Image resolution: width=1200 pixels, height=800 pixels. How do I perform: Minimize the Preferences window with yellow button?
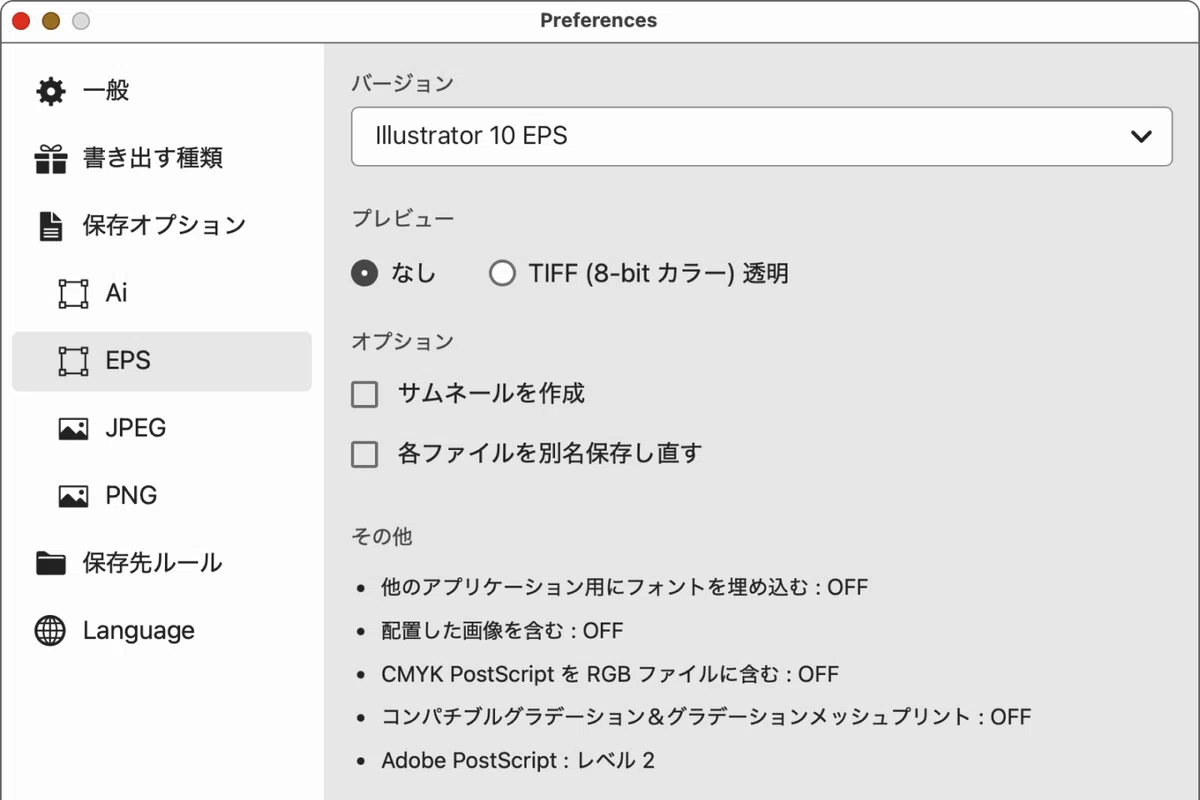51,21
